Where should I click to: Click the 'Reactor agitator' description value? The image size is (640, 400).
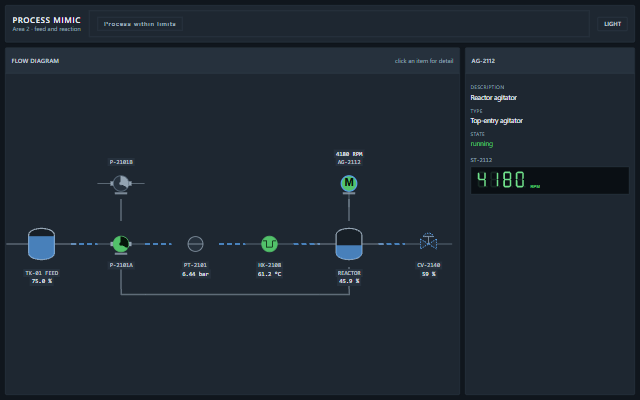pyautogui.click(x=493, y=98)
